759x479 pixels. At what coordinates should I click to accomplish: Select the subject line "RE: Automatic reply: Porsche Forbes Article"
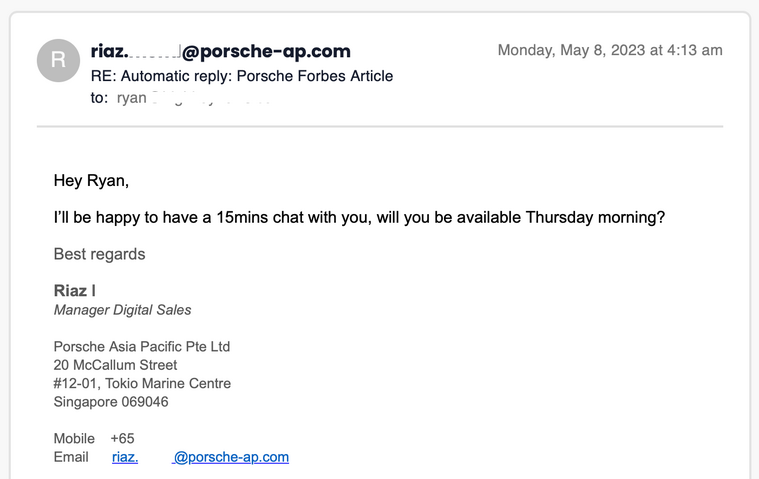tap(241, 76)
